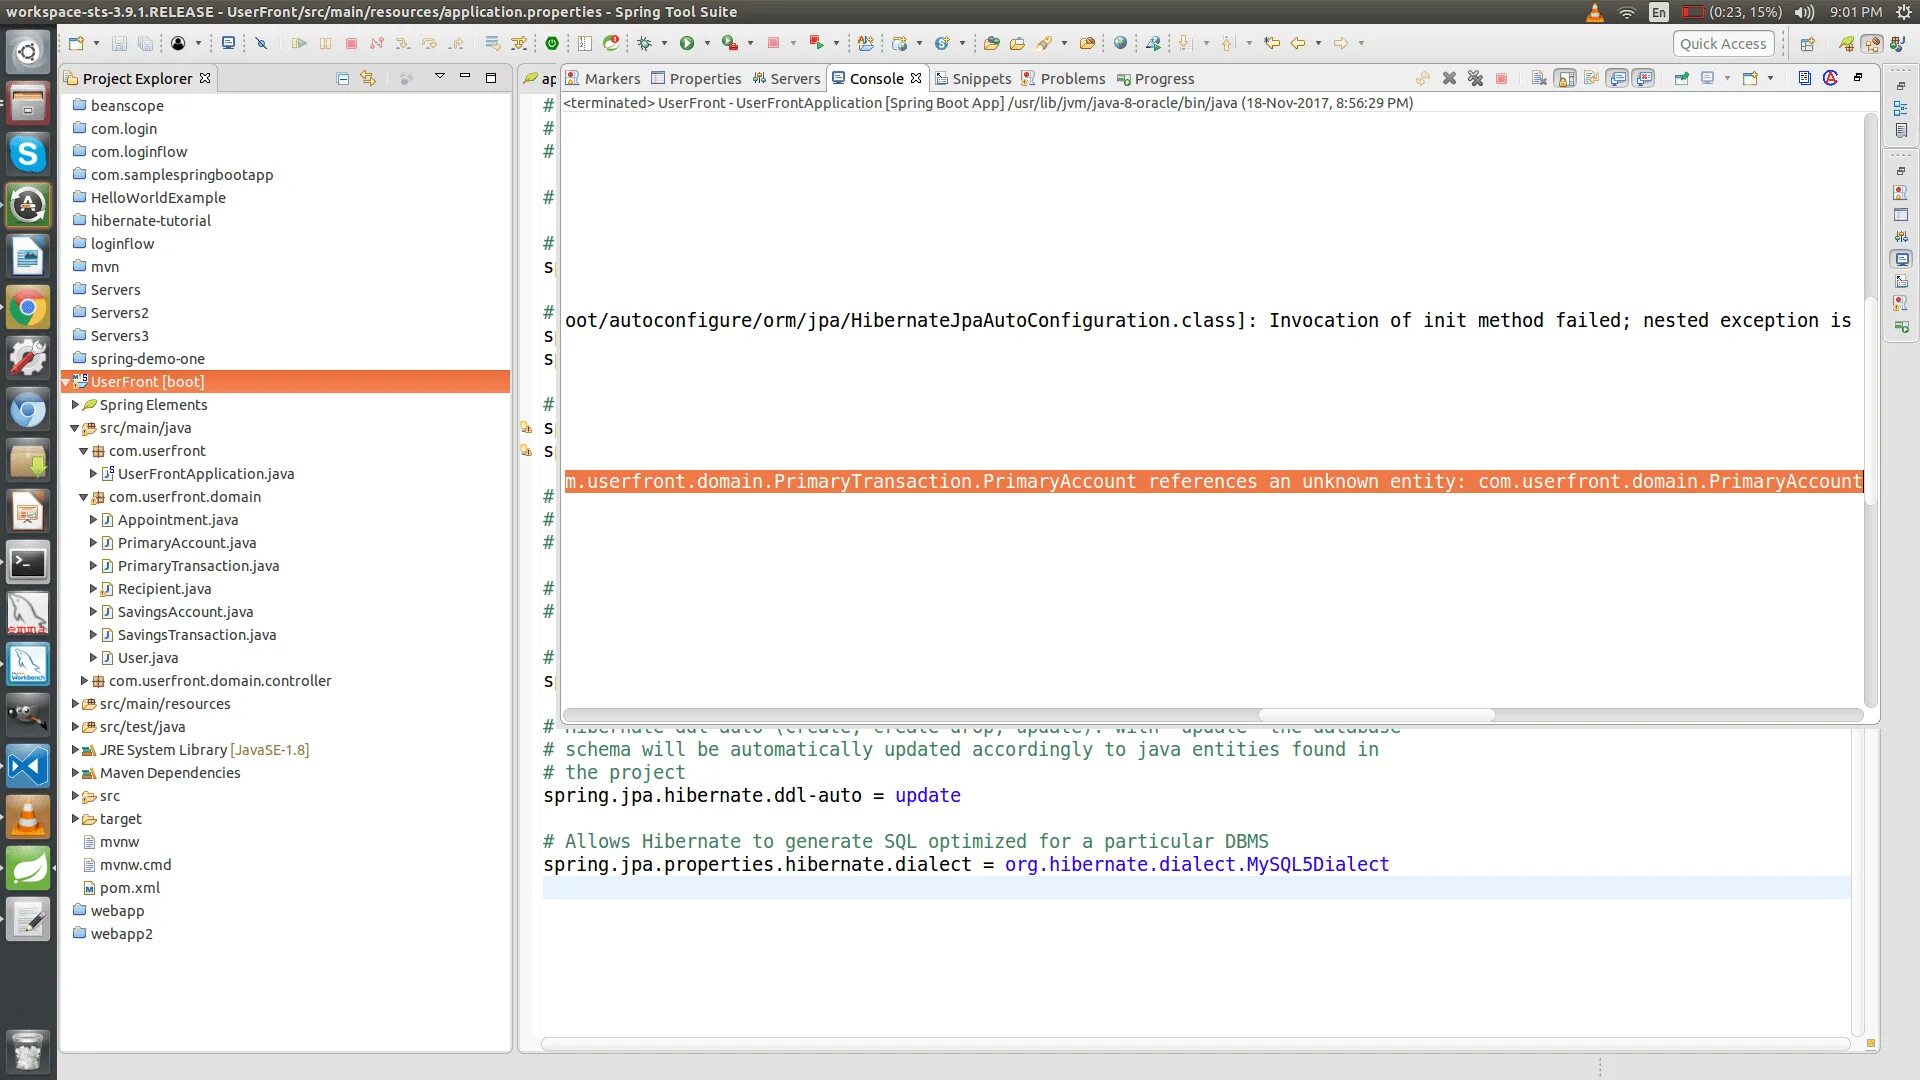Collapse the com.userfront.domain package
Image resolution: width=1920 pixels, height=1080 pixels.
click(84, 497)
